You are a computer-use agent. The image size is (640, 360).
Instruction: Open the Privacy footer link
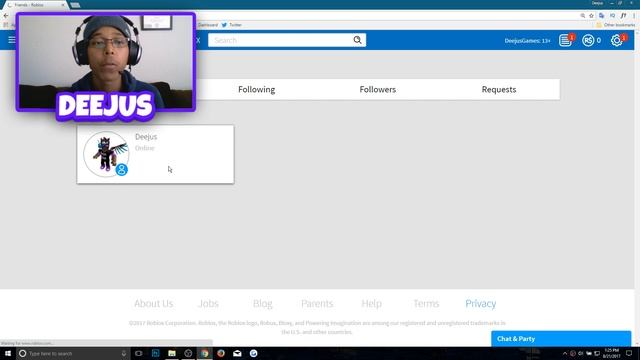[x=480, y=303]
